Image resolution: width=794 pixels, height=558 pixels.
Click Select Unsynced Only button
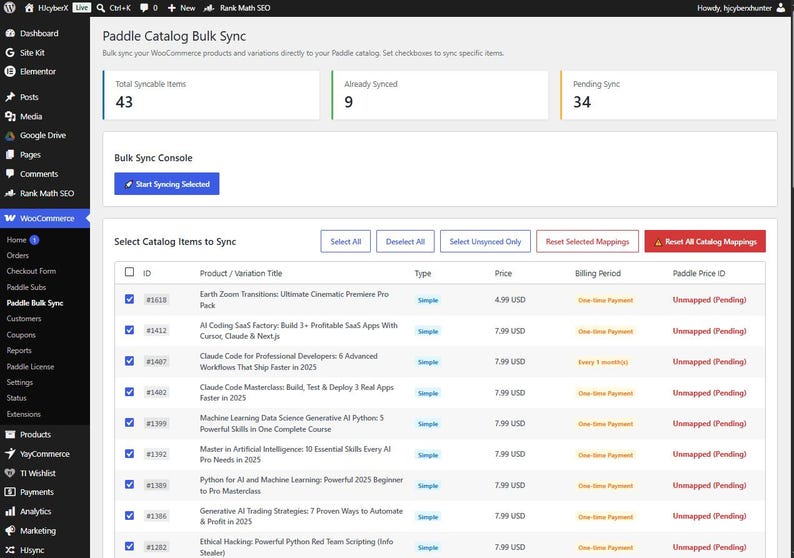pos(485,242)
